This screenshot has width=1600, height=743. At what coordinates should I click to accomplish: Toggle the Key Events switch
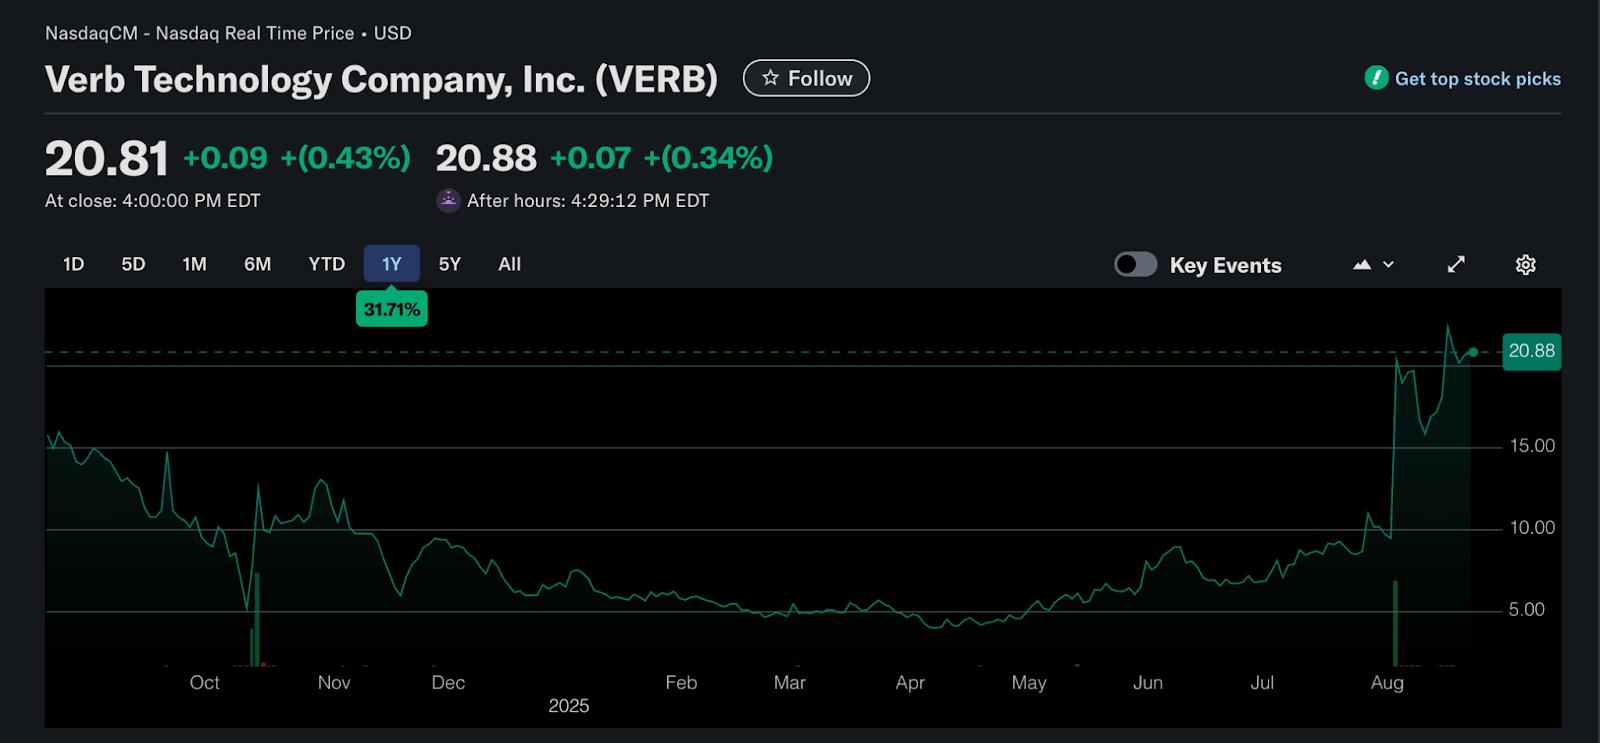[1136, 265]
